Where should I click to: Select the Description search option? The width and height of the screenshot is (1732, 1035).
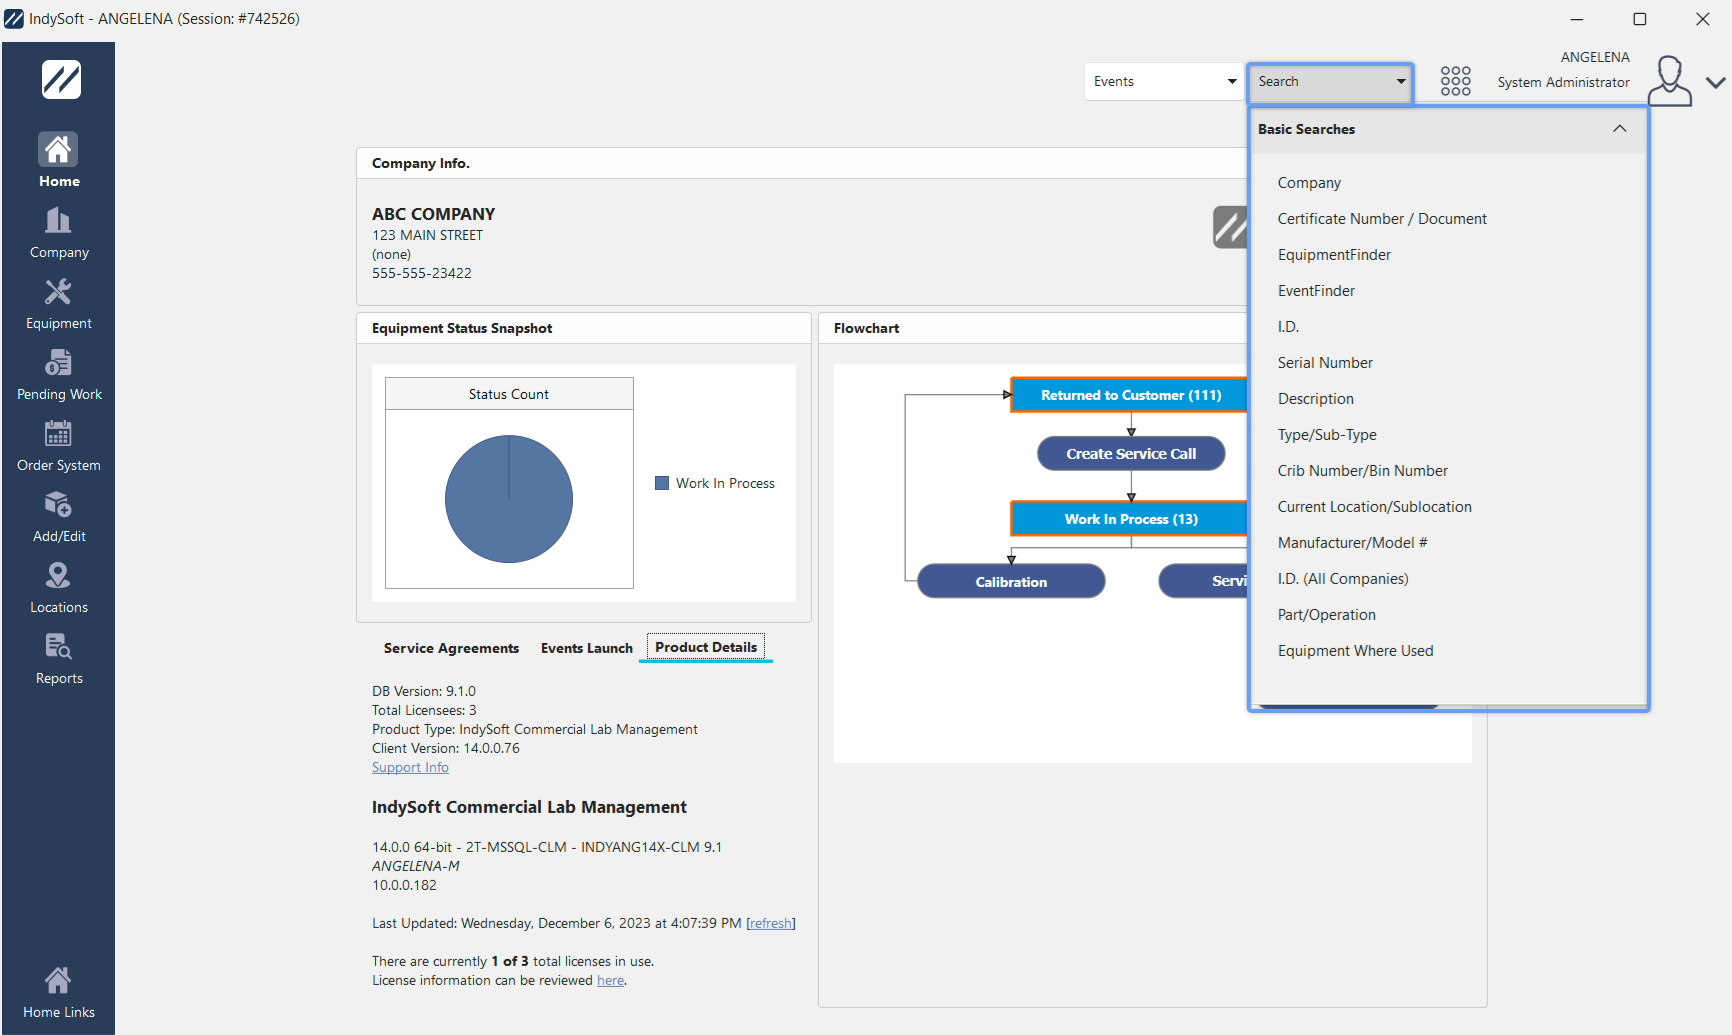[x=1316, y=399]
